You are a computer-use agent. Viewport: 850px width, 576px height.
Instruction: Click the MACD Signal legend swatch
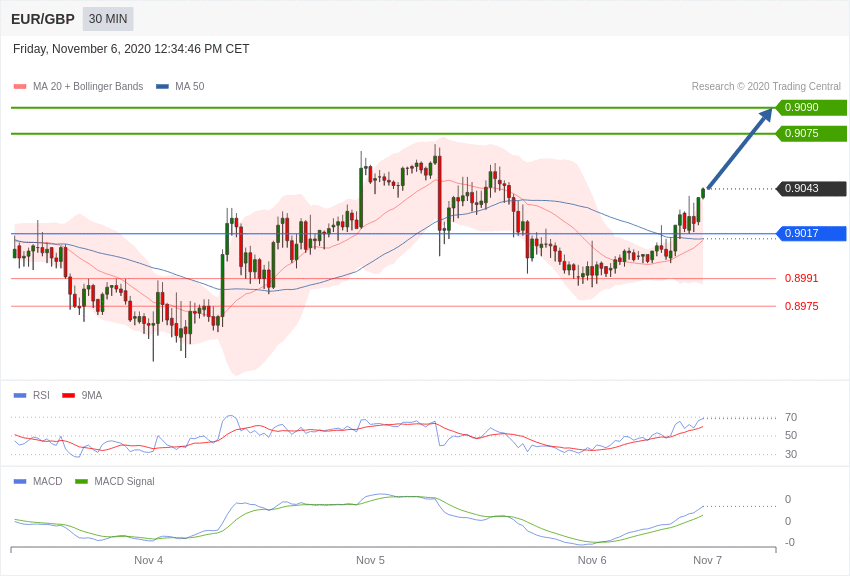point(81,481)
